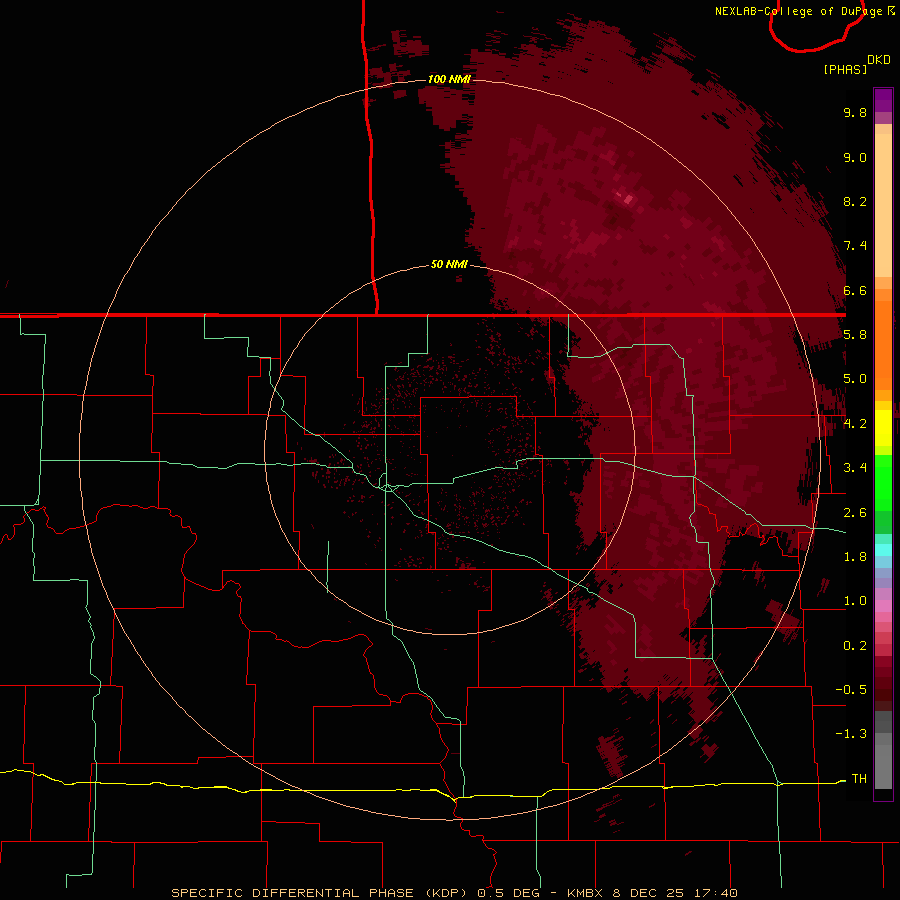The width and height of the screenshot is (900, 900).
Task: Click the 0.2 value on the color scale
Action: [x=855, y=646]
